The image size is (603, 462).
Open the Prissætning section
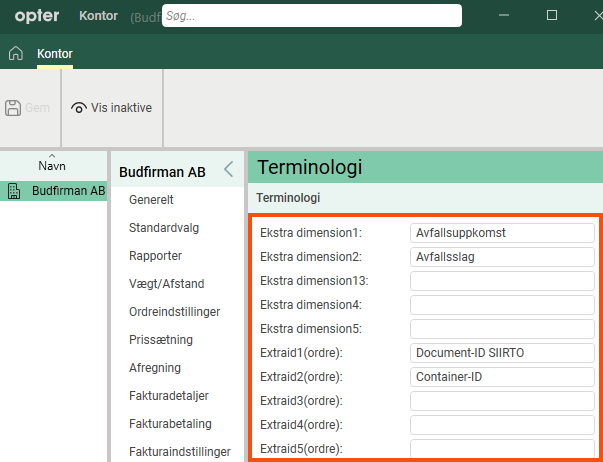pos(160,340)
